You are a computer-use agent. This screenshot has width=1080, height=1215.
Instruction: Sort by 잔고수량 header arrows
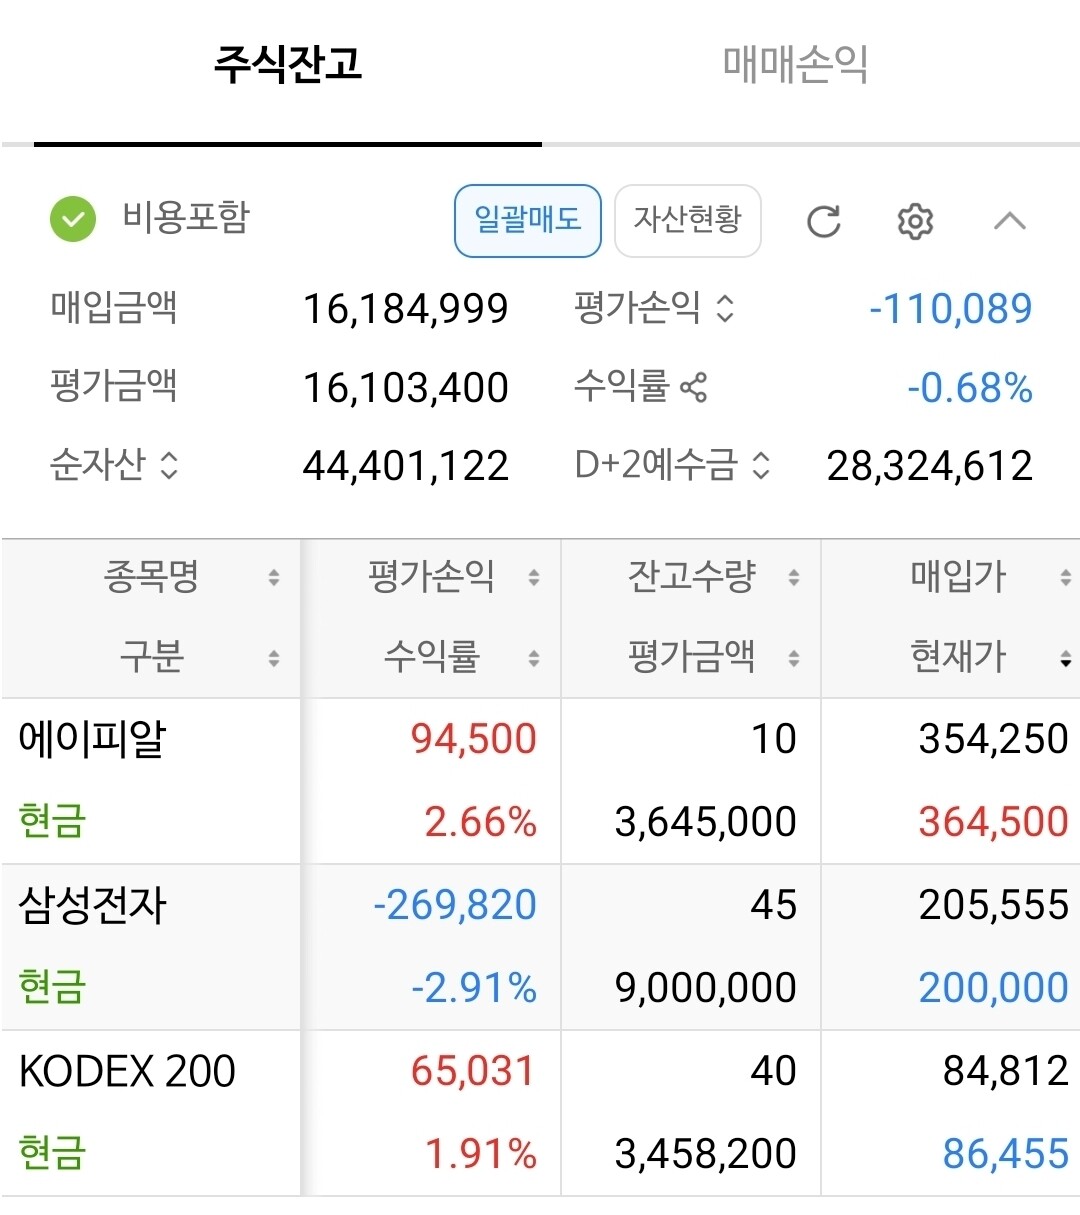click(794, 577)
